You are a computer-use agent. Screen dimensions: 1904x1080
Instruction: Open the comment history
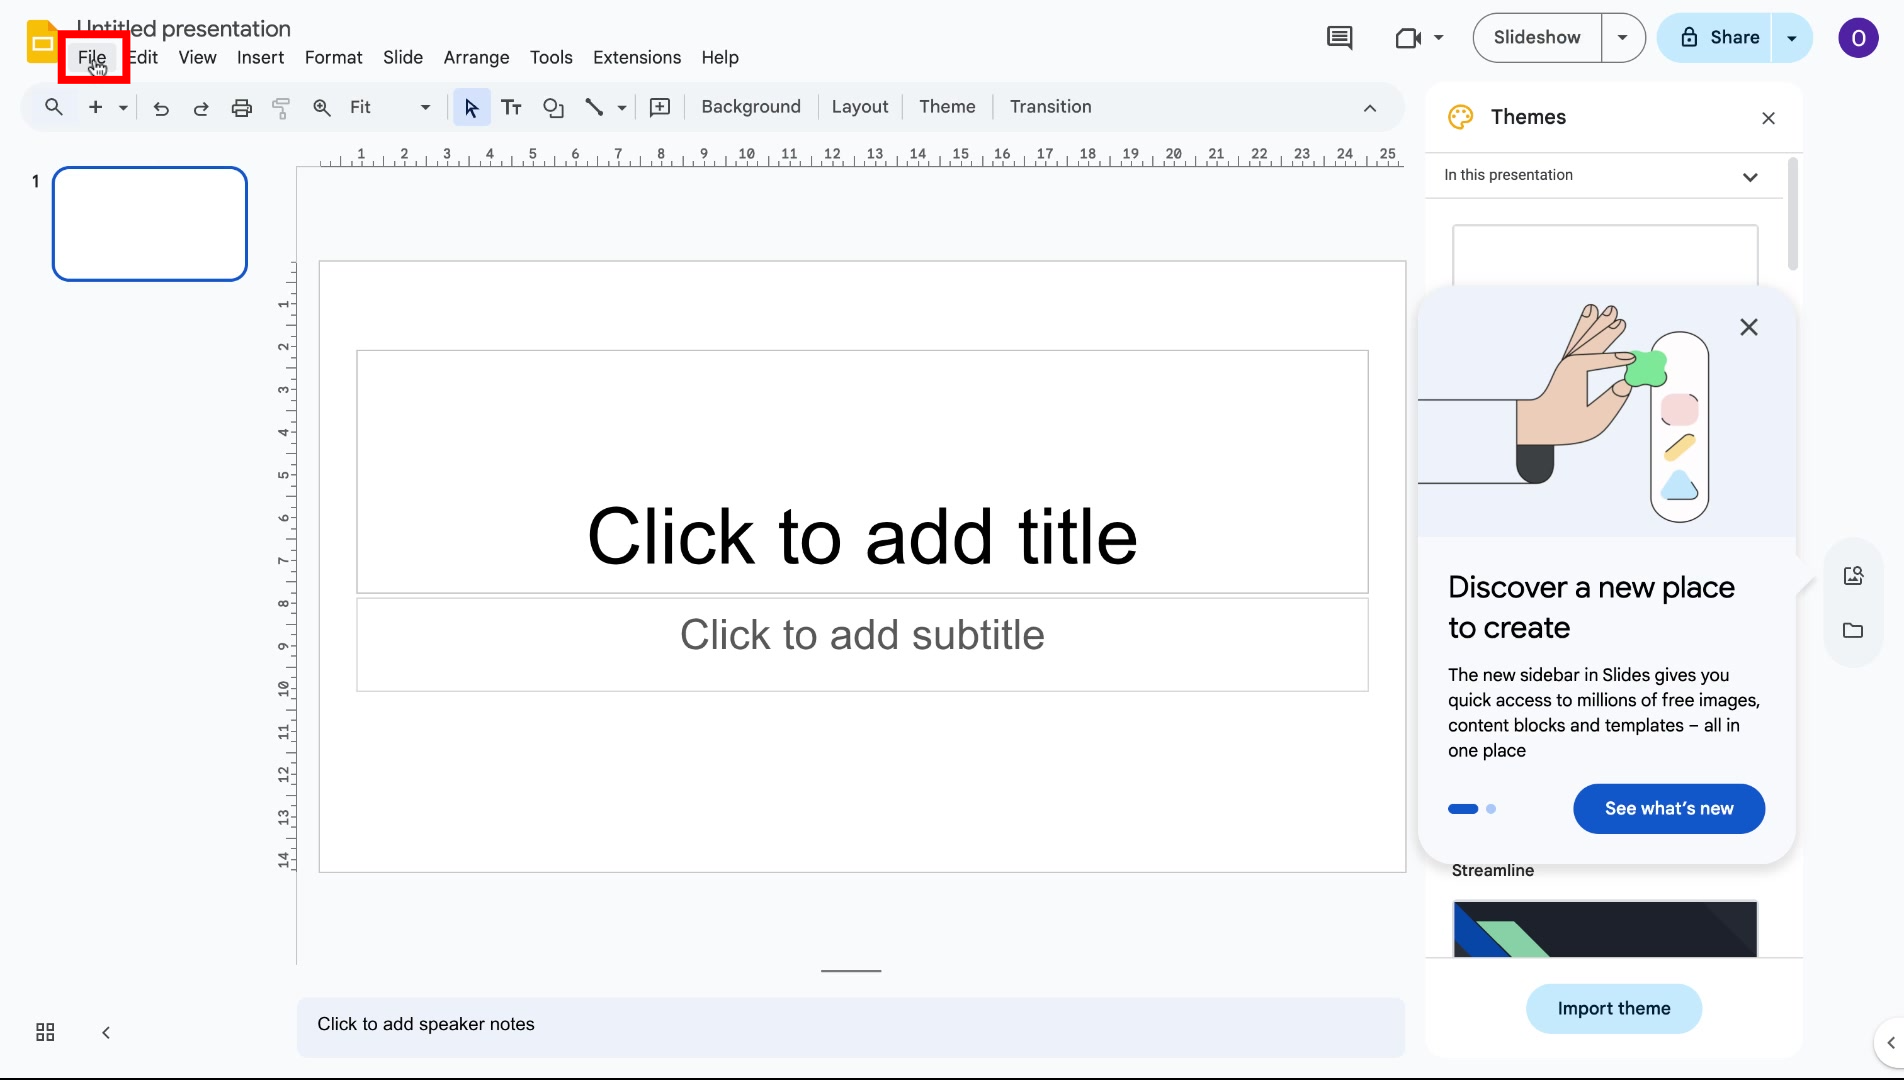[x=1339, y=37]
